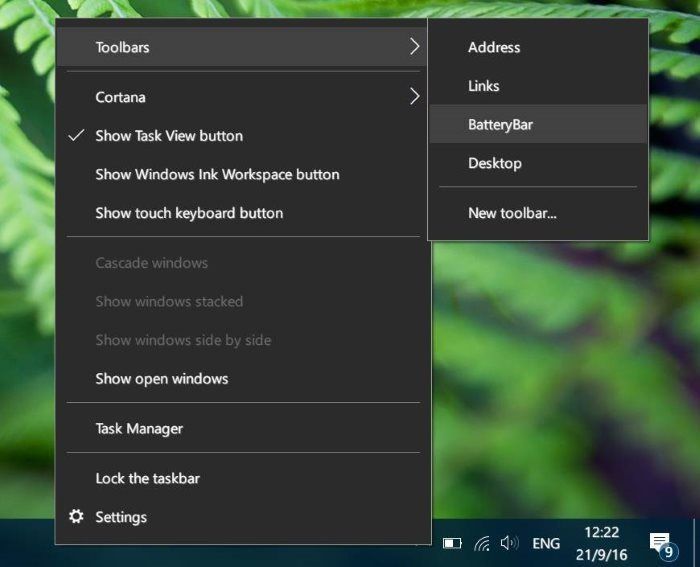This screenshot has width=700, height=567.
Task: Enable the Address toolbar
Action: point(538,47)
